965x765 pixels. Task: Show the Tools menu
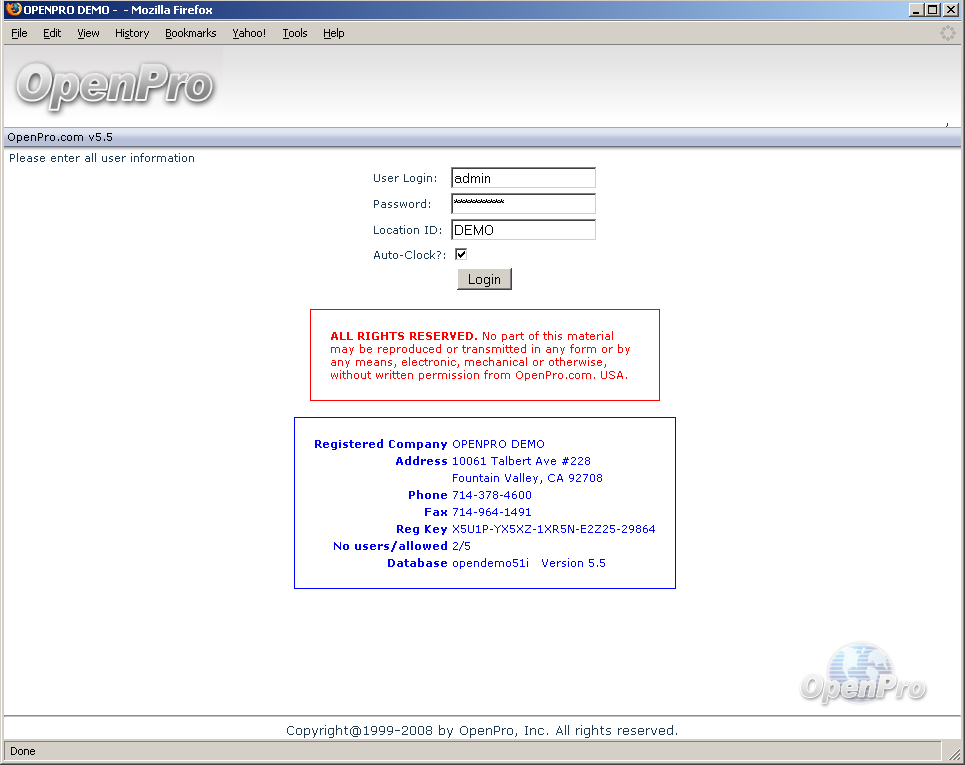click(295, 33)
